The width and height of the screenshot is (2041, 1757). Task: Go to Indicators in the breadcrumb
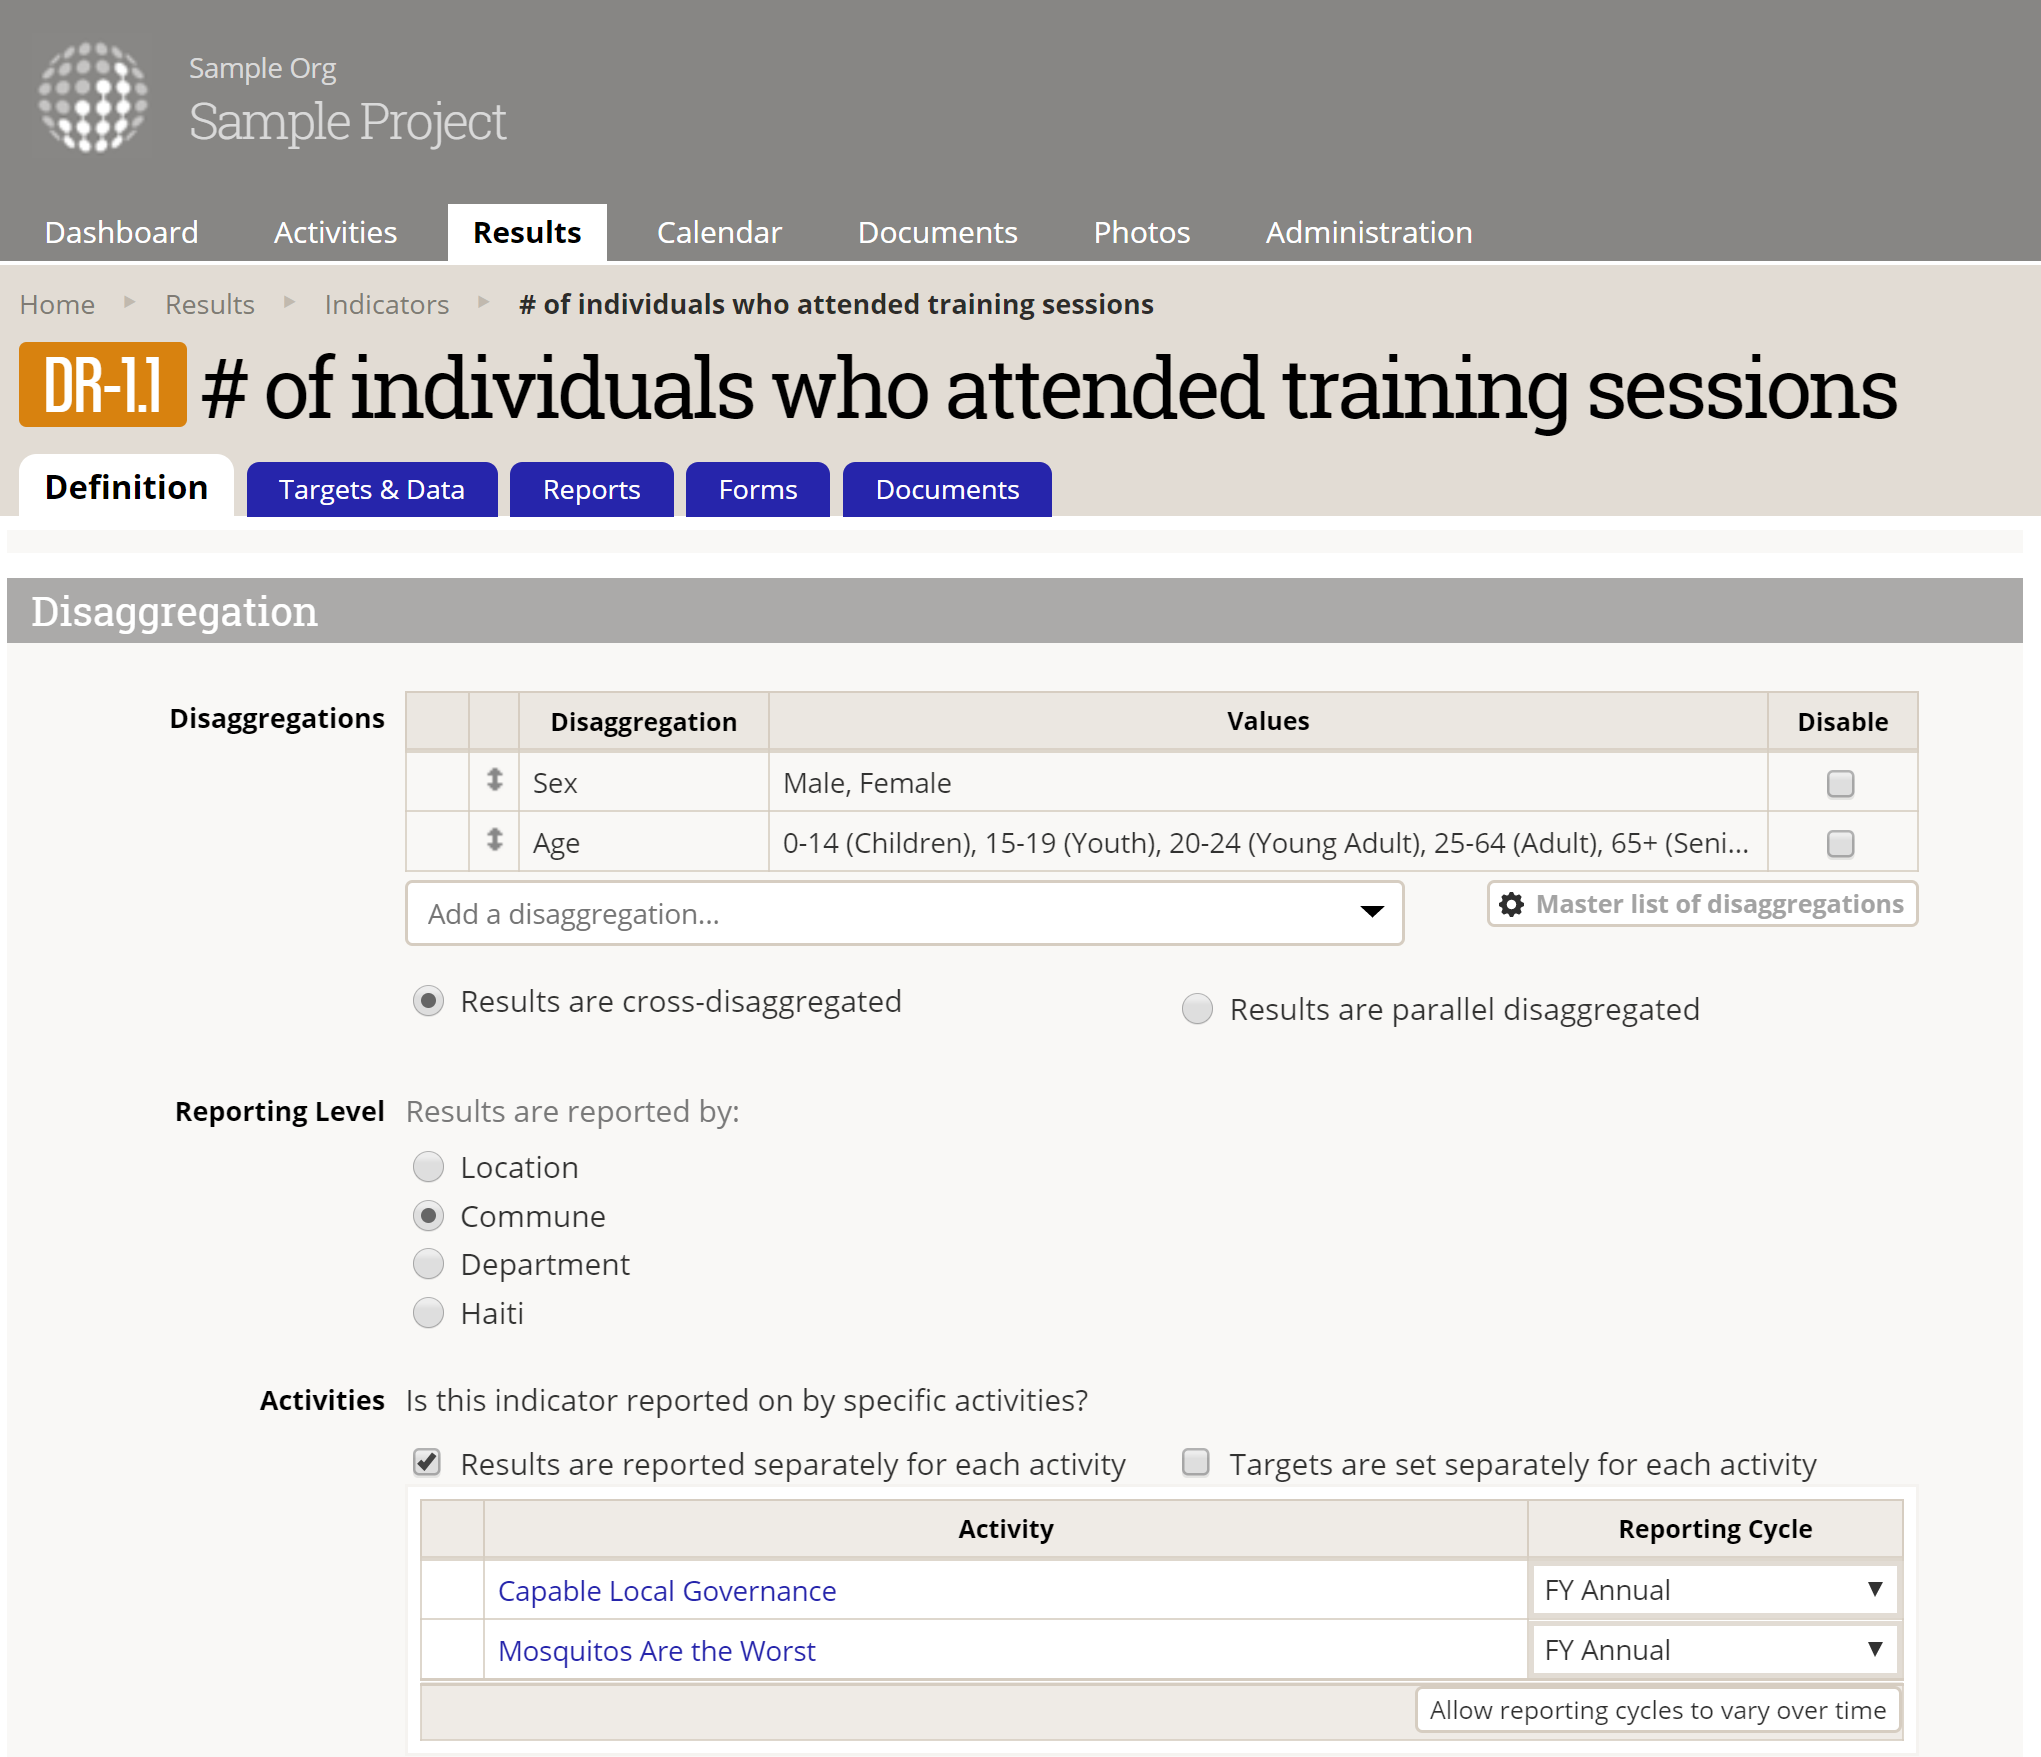(386, 304)
